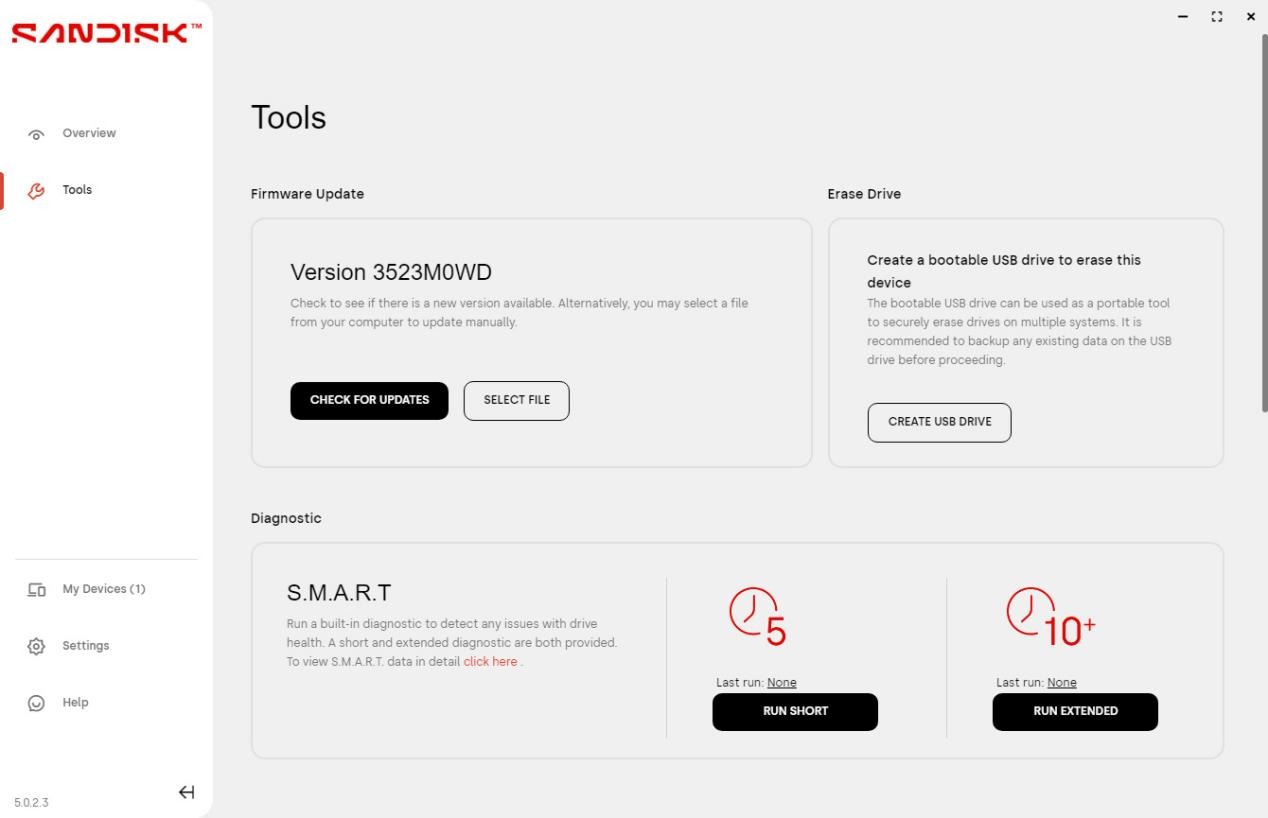
Task: Run the extended S.M.A.R.T diagnostic
Action: (1075, 712)
